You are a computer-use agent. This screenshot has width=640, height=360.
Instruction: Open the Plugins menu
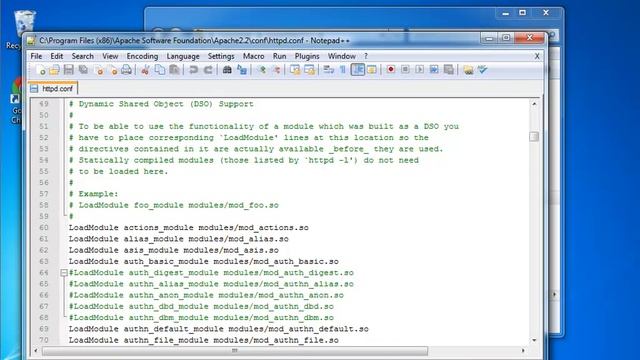(x=307, y=56)
